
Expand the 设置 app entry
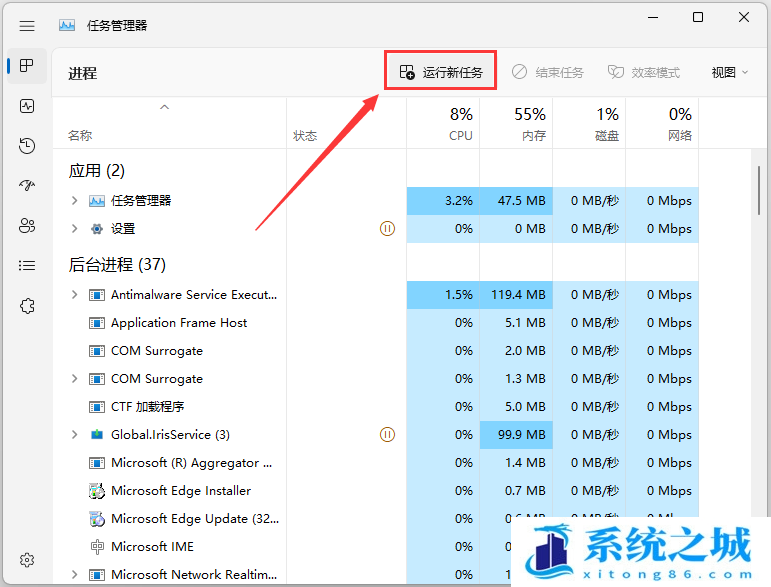74,229
